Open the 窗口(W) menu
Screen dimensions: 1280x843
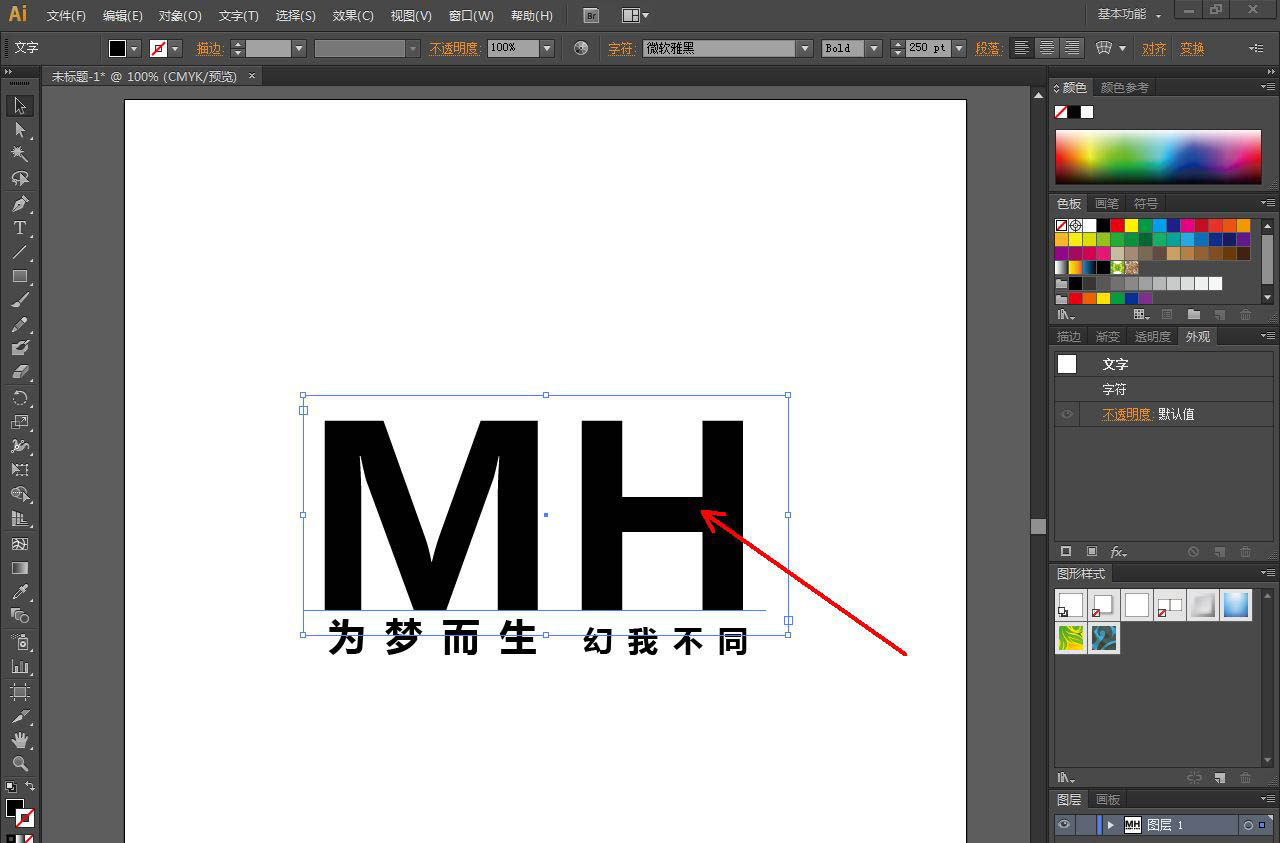point(471,16)
